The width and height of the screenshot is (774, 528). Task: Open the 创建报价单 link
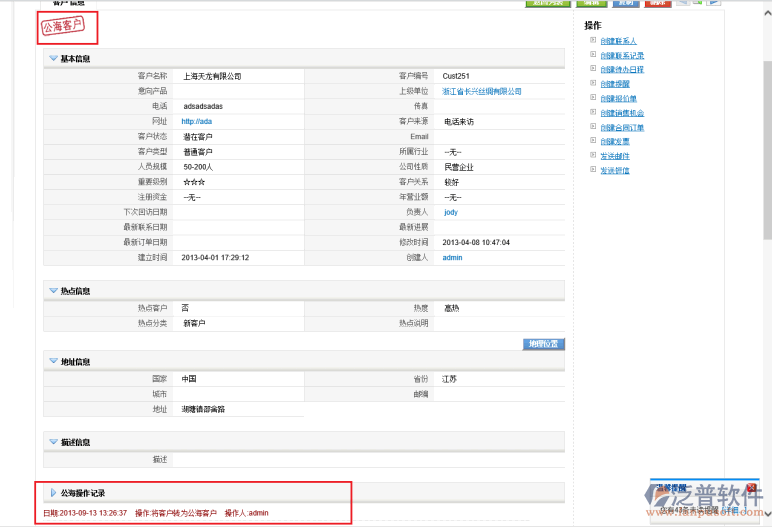point(618,99)
